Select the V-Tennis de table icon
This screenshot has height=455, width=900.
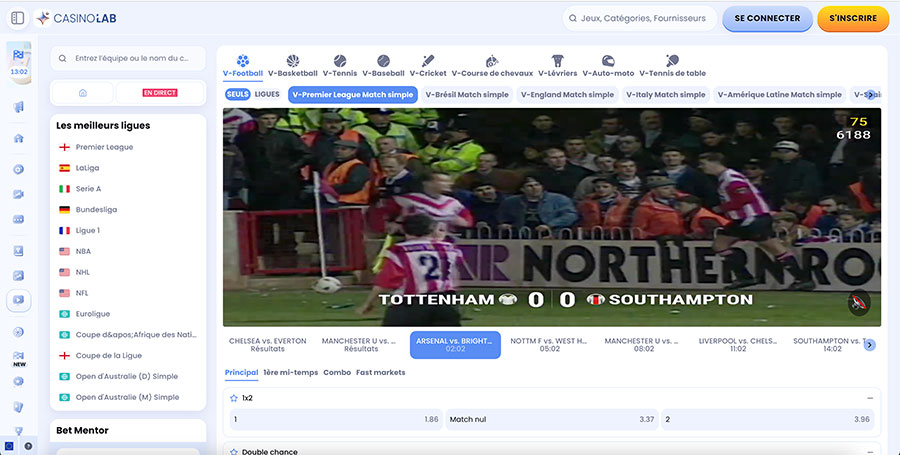point(672,62)
